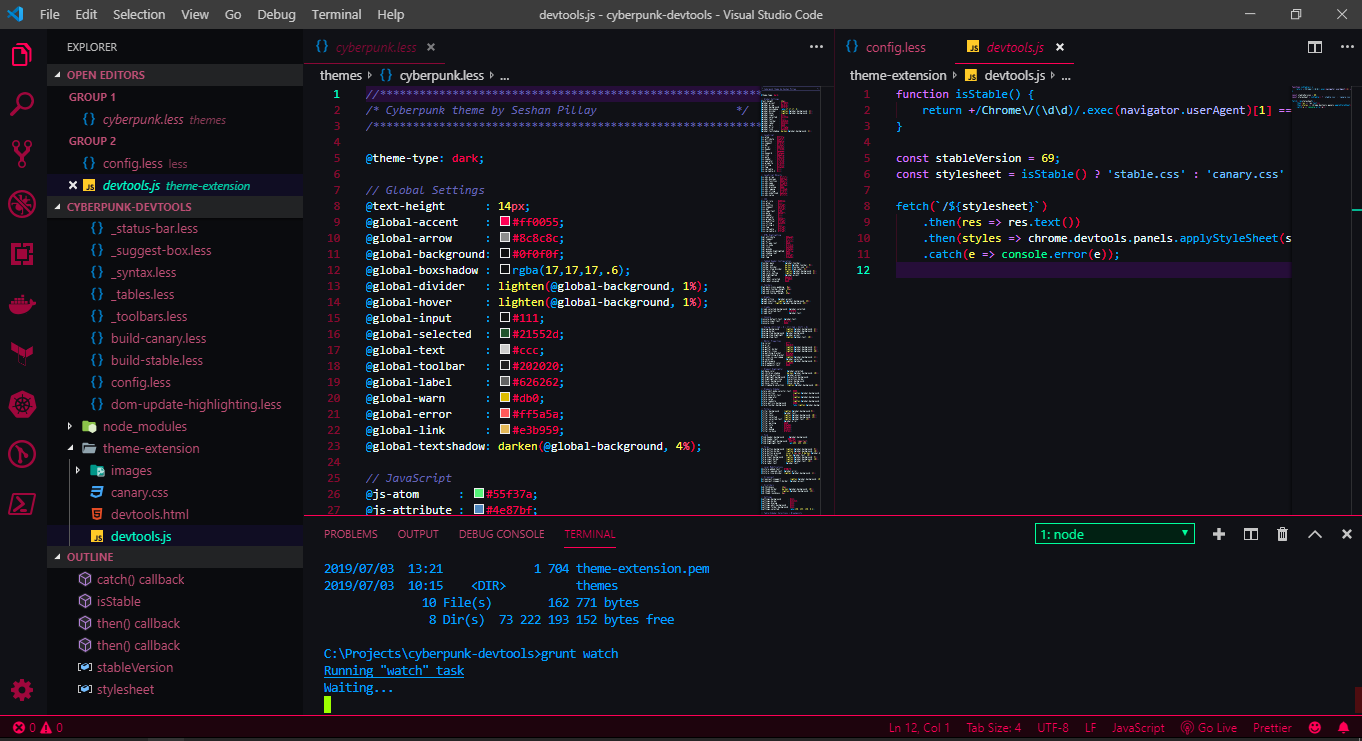Click the LF line ending indicator
The height and width of the screenshot is (741, 1362).
(1091, 728)
